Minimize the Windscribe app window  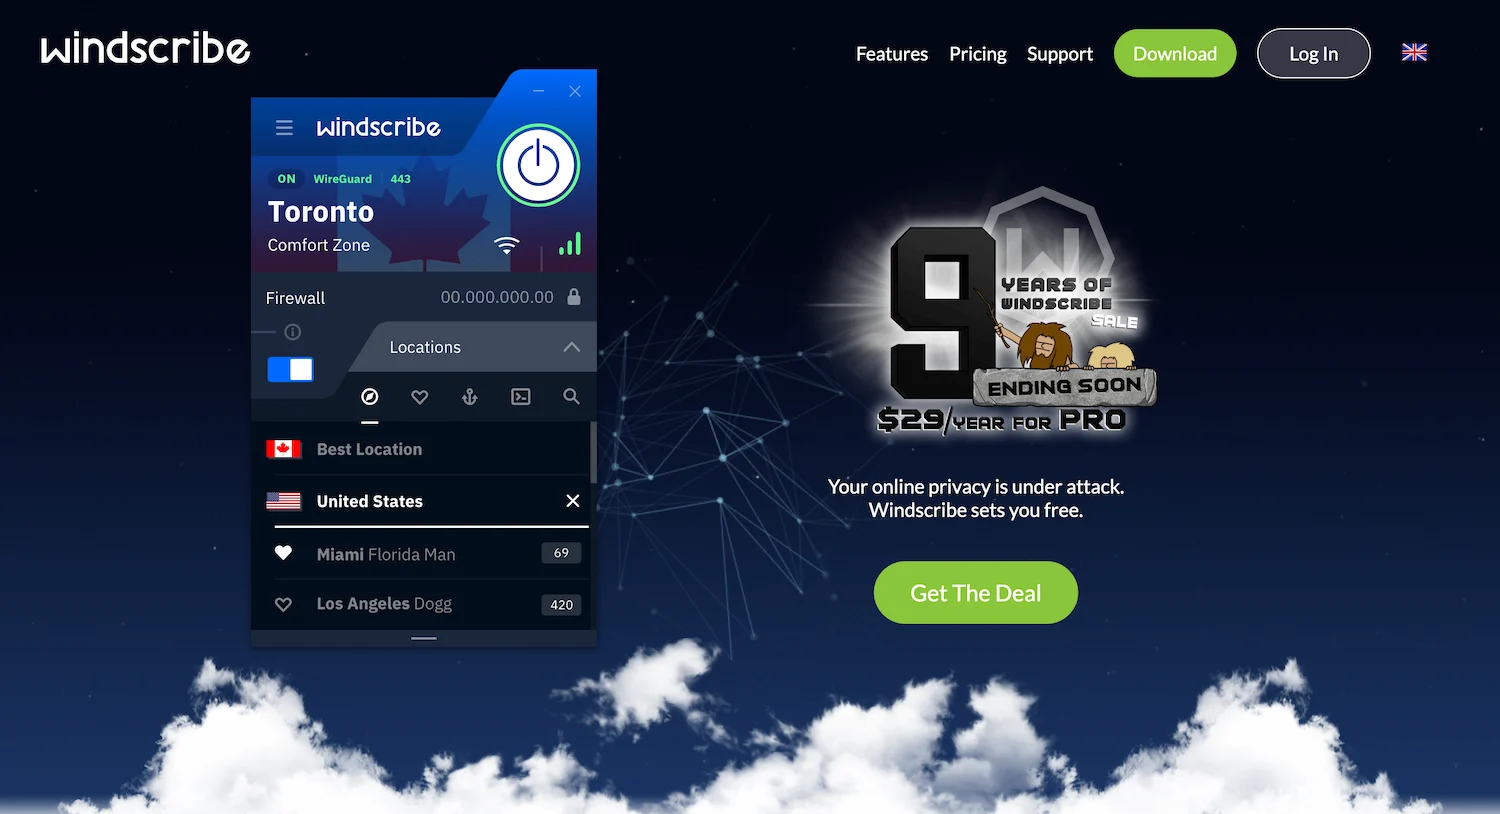point(539,91)
